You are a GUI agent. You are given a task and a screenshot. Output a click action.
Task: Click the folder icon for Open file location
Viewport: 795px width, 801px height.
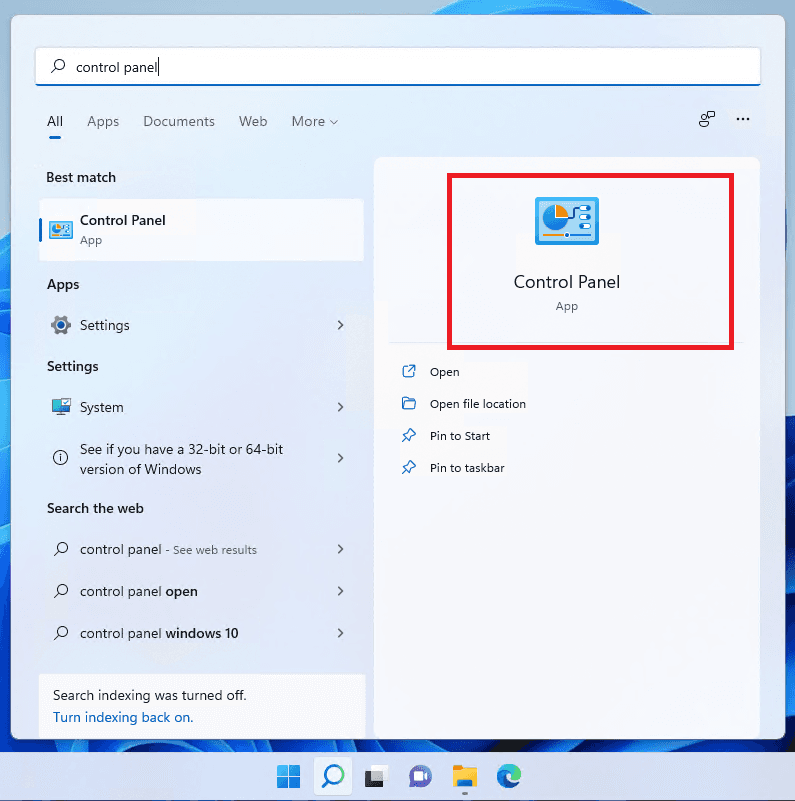point(409,403)
